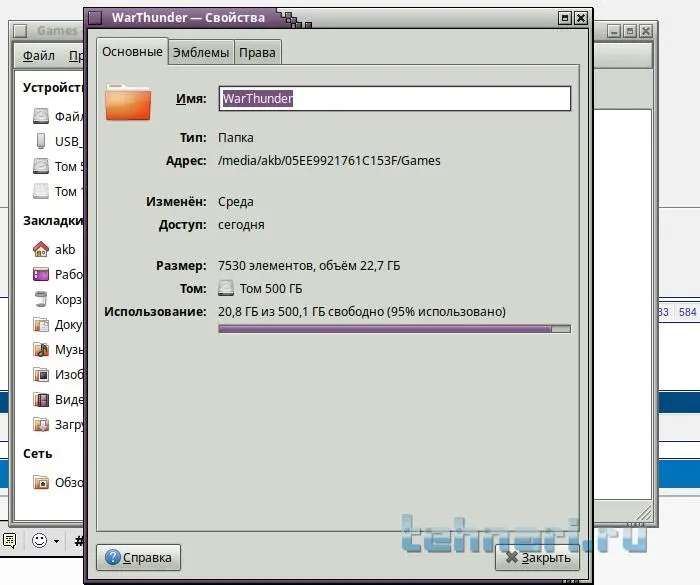Screen dimensions: 700x585
Task: Click the Обзо... network browse icon
Action: pyautogui.click(x=41, y=482)
